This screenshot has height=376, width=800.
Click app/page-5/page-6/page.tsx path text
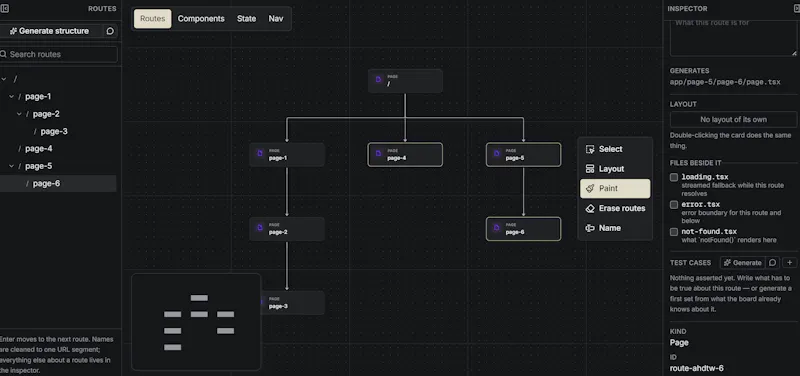pyautogui.click(x=725, y=82)
